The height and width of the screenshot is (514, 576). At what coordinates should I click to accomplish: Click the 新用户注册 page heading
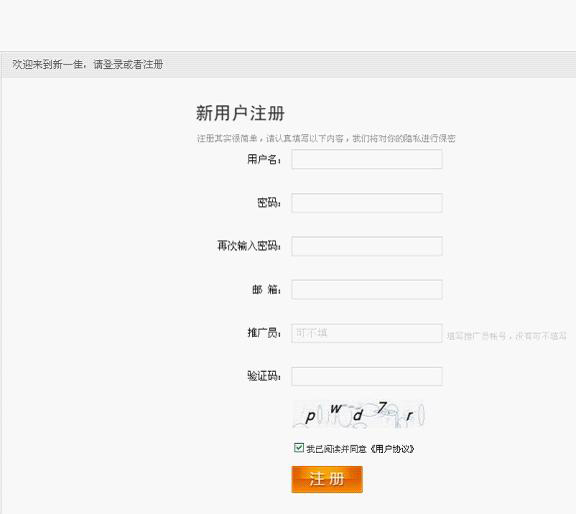[240, 113]
